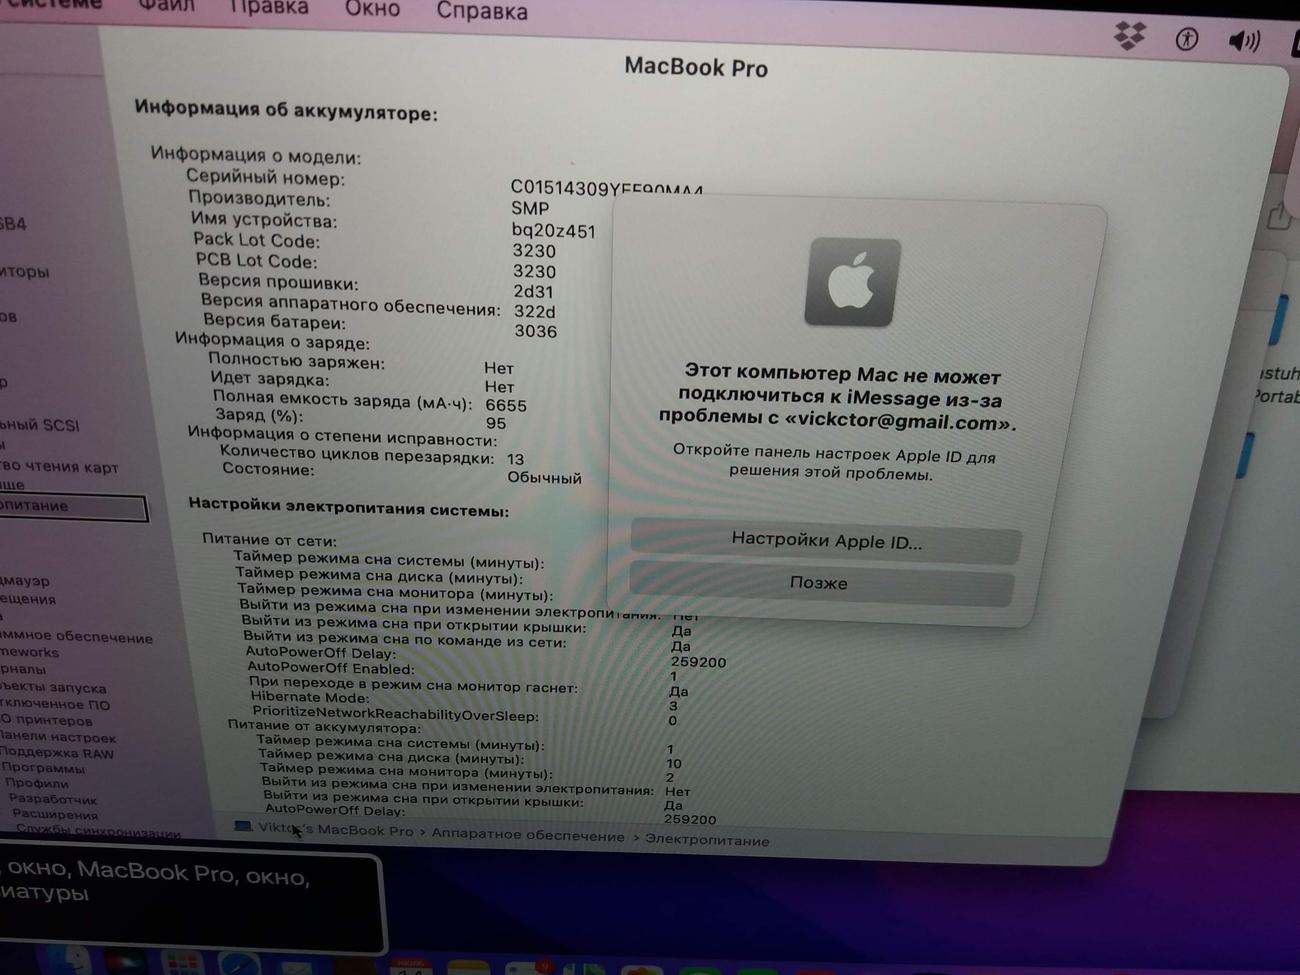Open the Dropbox menu bar icon

pos(1129,36)
